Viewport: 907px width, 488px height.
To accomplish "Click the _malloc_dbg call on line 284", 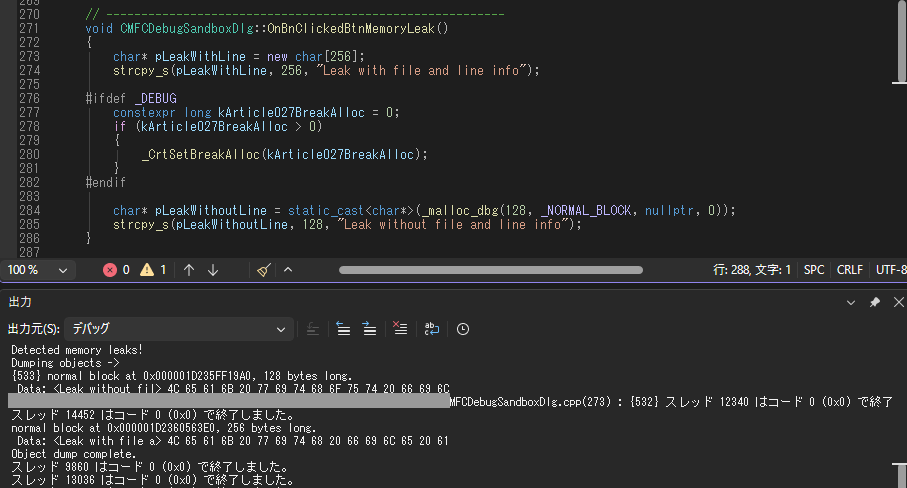I will pyautogui.click(x=460, y=210).
